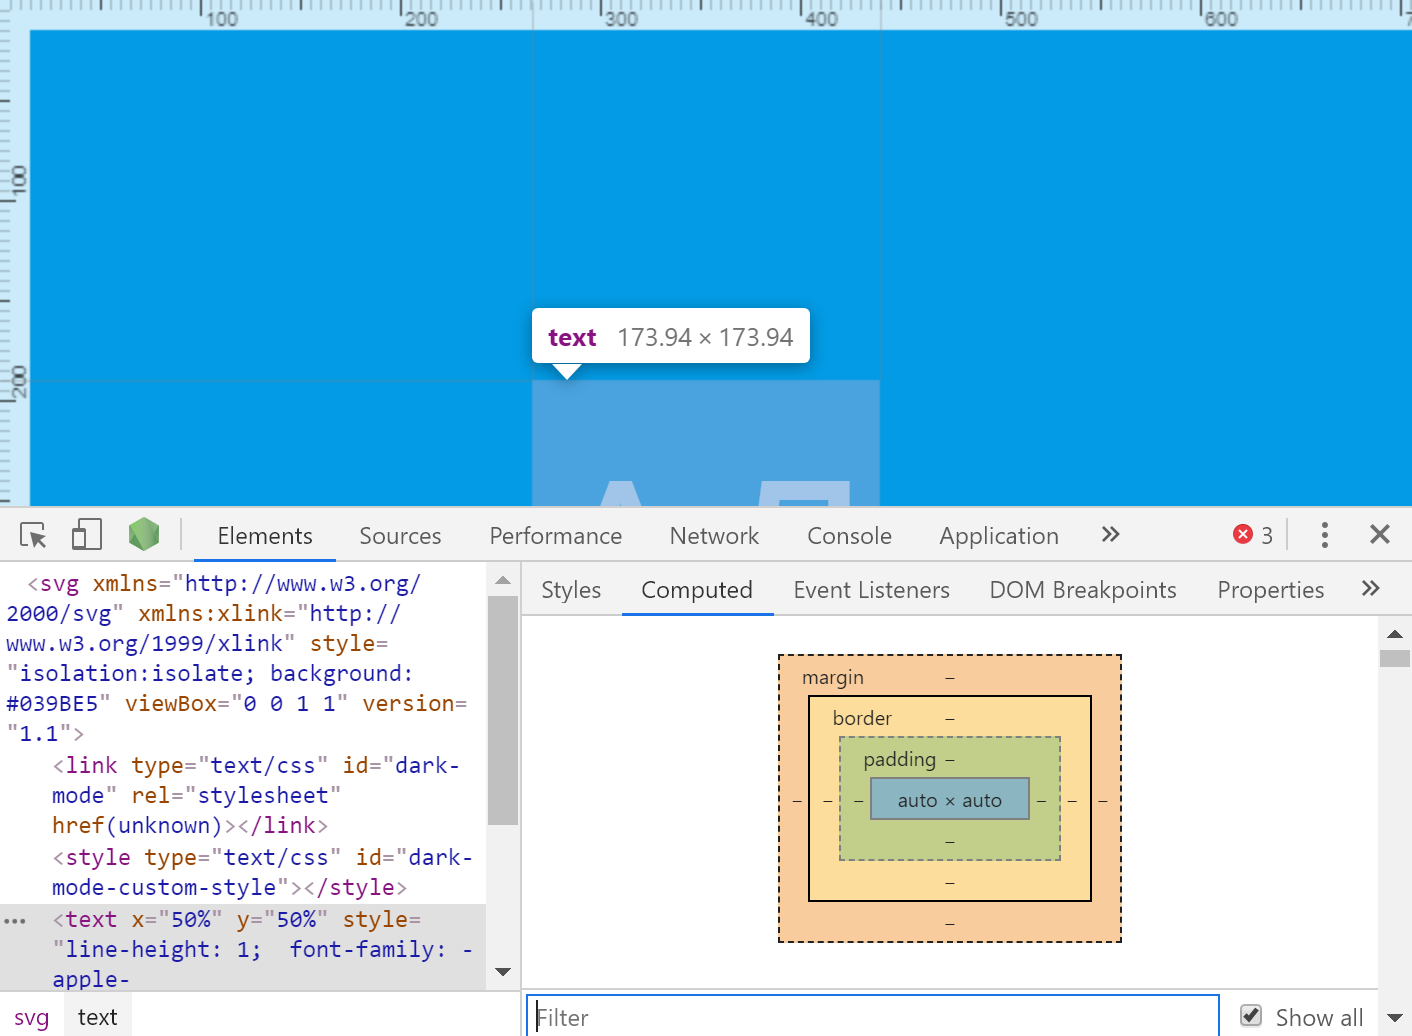Image resolution: width=1412 pixels, height=1036 pixels.
Task: Open the DevTools three-dot customization menu
Action: coord(1324,535)
